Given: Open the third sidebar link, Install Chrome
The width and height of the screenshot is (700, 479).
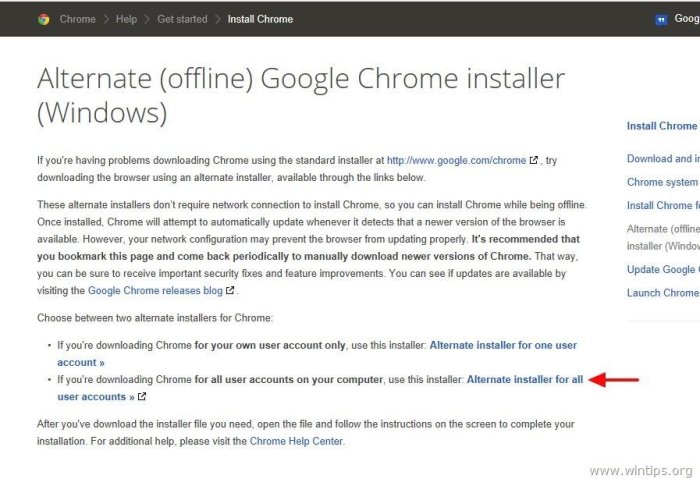Looking at the screenshot, I should click(663, 205).
